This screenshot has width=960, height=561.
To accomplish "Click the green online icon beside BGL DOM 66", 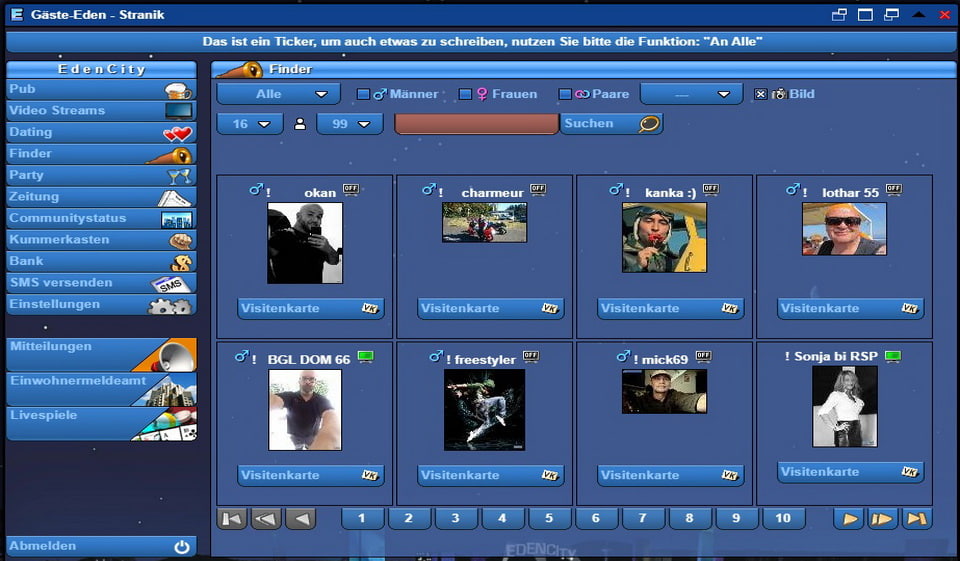I will point(365,356).
